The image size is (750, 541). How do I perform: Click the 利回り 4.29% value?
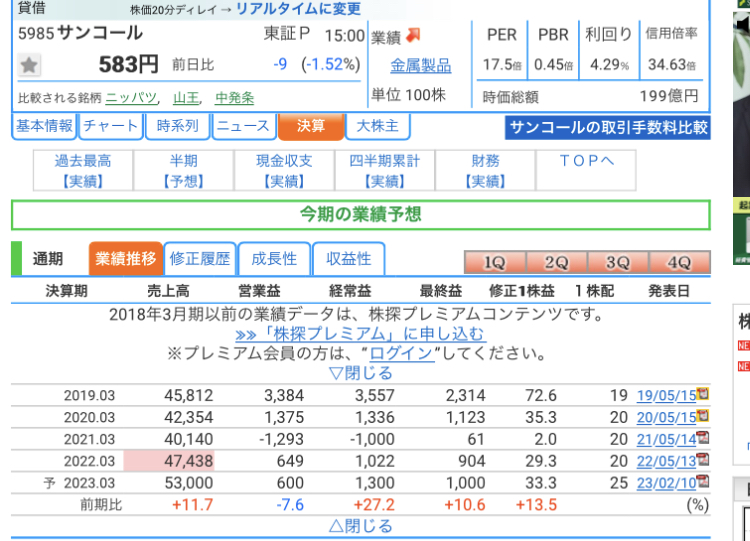click(609, 64)
